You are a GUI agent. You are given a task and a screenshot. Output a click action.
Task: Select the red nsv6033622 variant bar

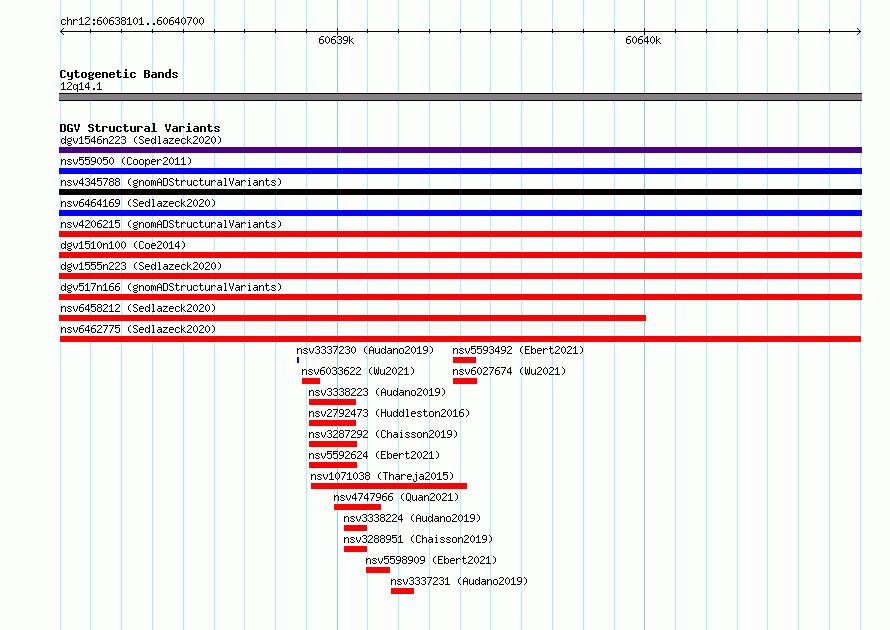point(311,381)
